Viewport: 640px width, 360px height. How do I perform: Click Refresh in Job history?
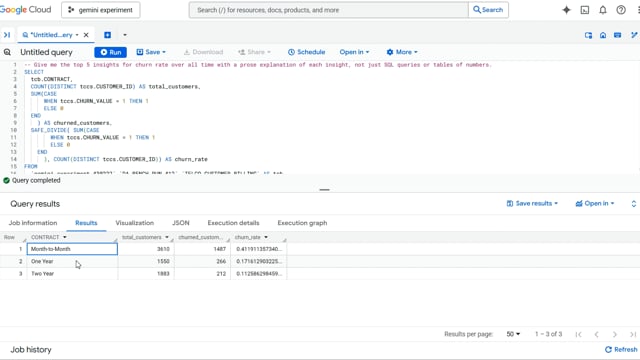[621, 350]
